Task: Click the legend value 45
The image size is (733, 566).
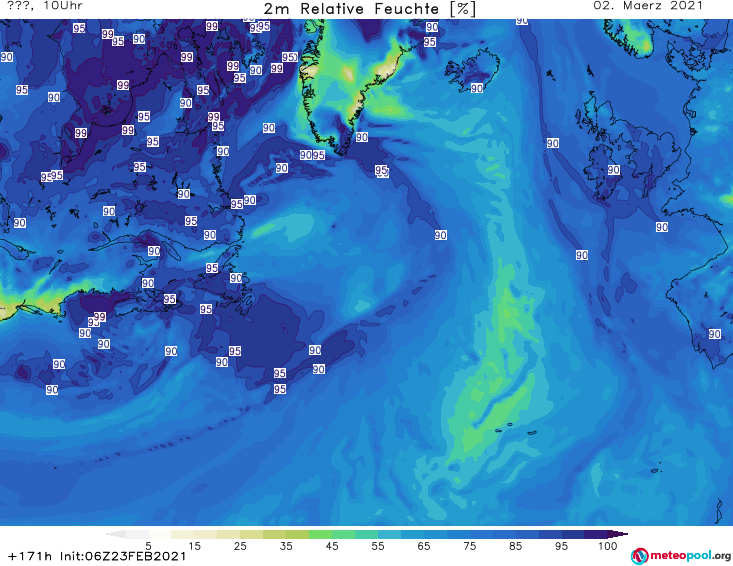Action: [332, 546]
